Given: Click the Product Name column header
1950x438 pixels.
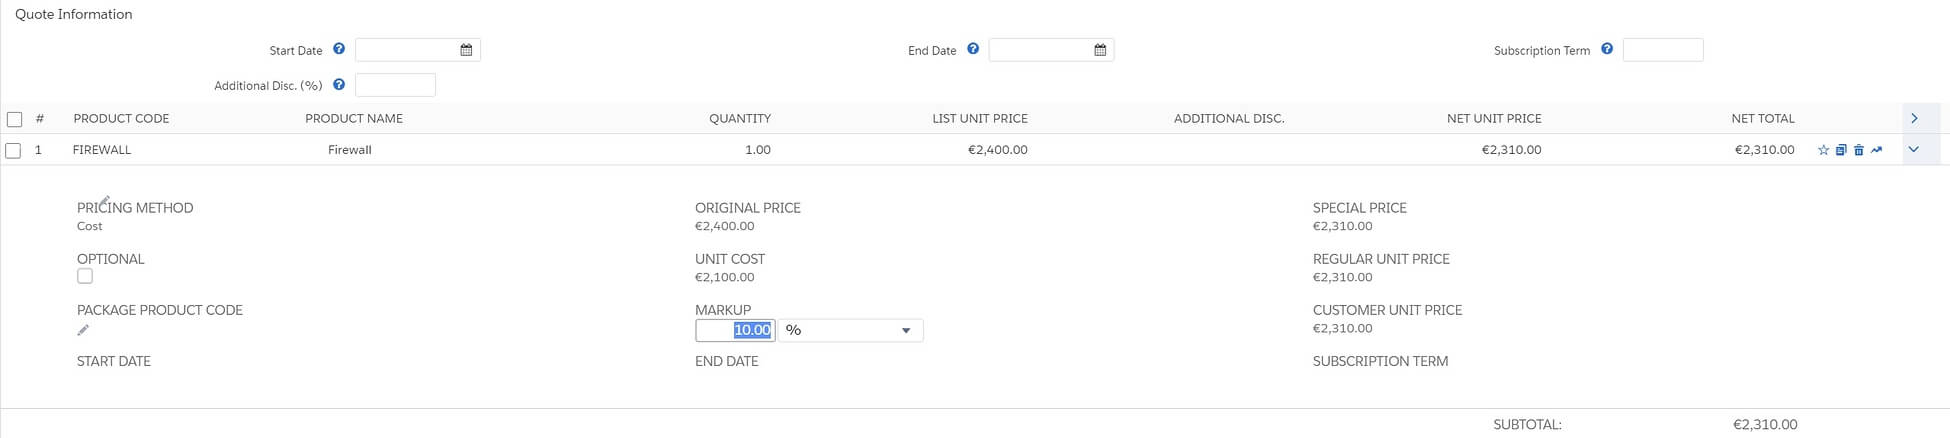Looking at the screenshot, I should pos(354,118).
